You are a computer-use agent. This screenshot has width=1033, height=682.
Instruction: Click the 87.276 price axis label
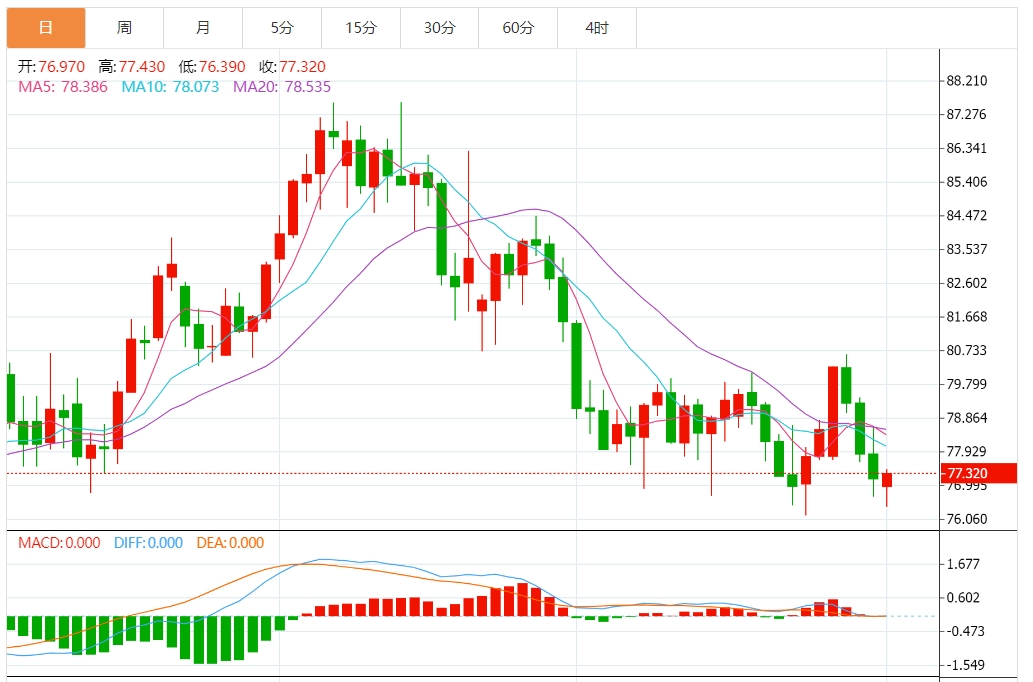click(x=966, y=115)
